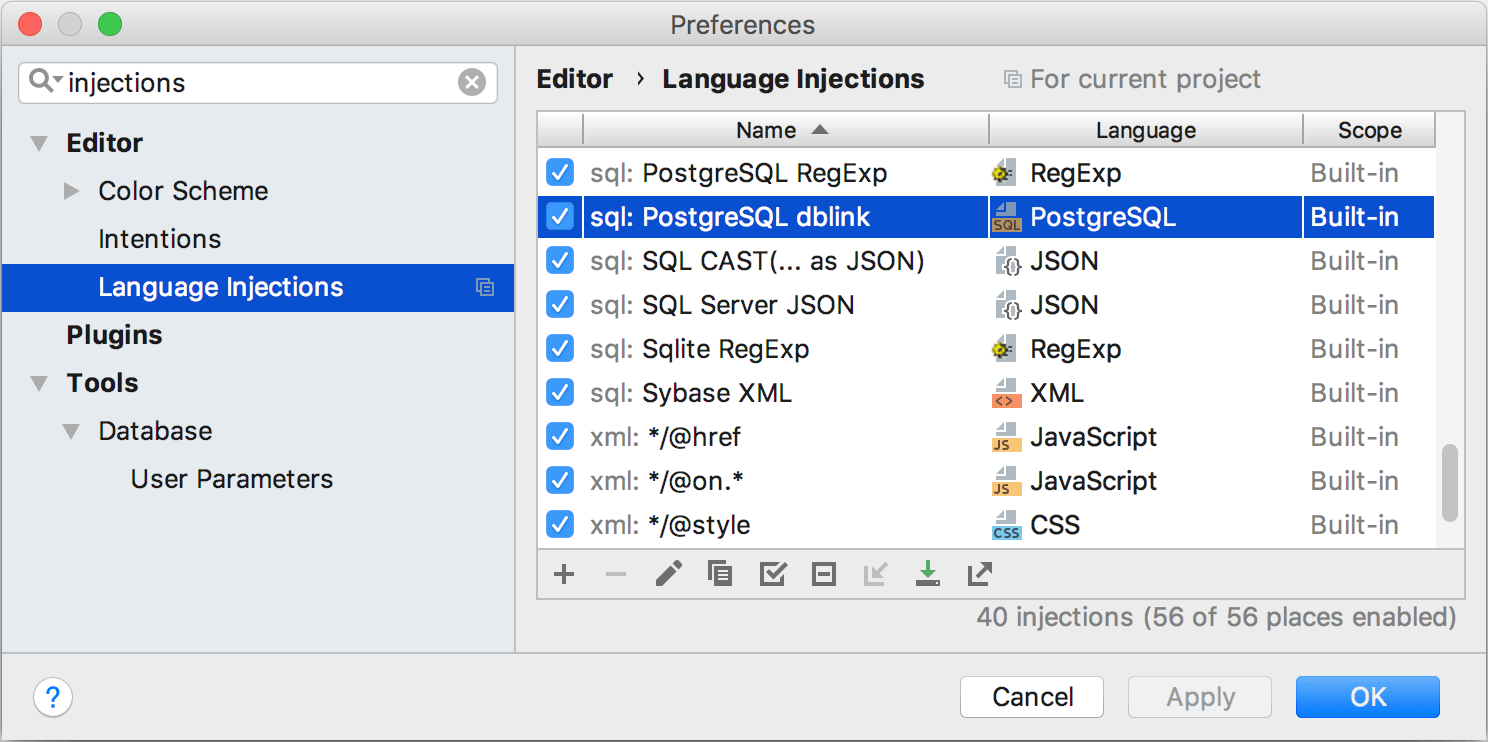Screen dimensions: 1488x742
Task: Uncheck the sql: Sybase XML injection
Action: coord(560,392)
